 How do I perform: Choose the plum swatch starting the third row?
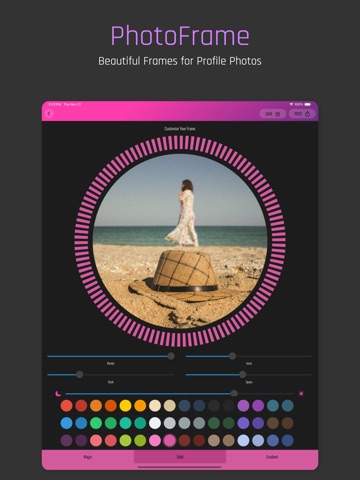66,440
